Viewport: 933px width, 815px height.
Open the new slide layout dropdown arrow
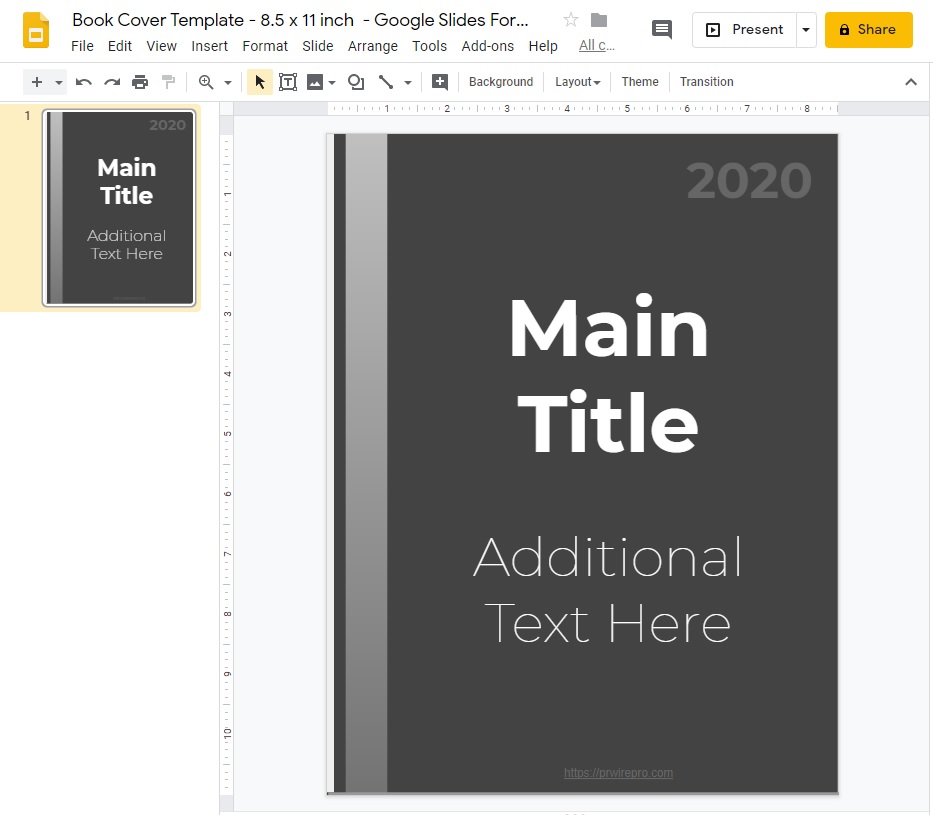(x=59, y=82)
